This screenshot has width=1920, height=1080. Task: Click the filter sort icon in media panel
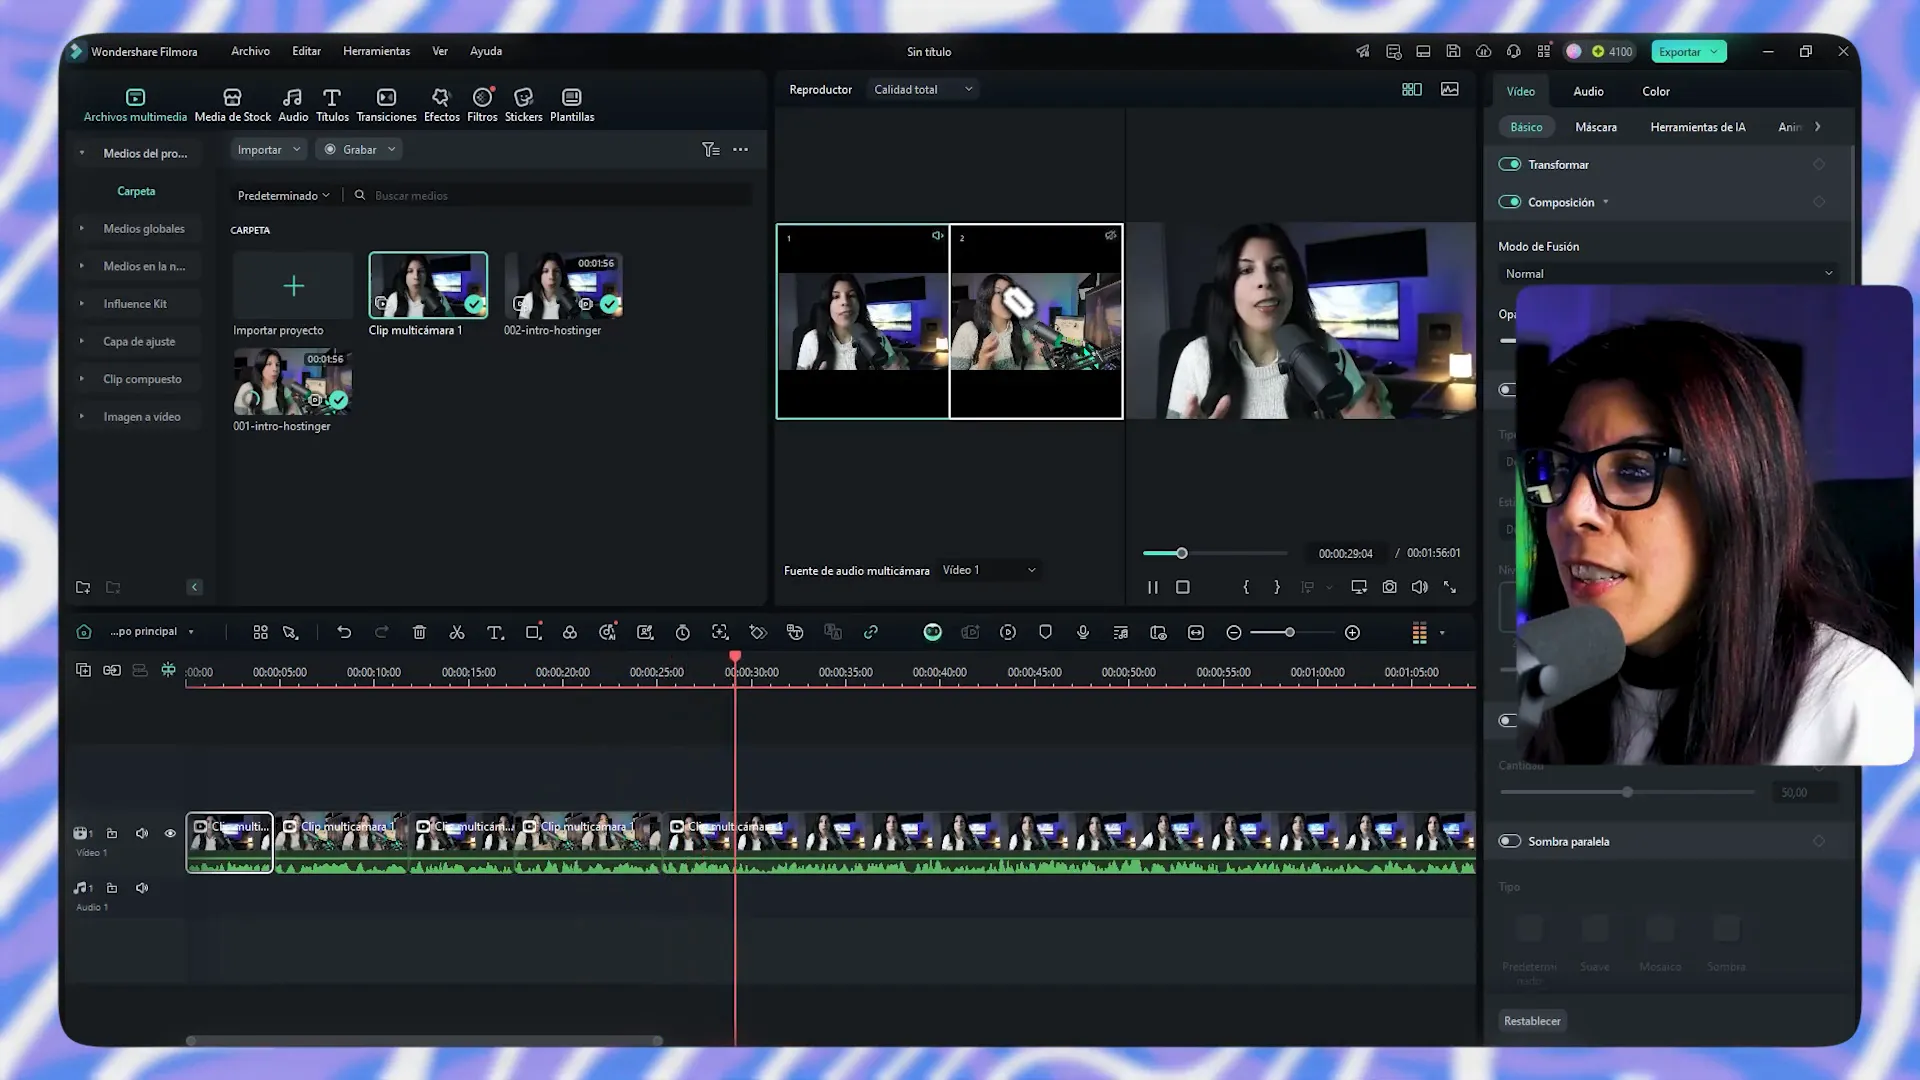click(x=711, y=149)
